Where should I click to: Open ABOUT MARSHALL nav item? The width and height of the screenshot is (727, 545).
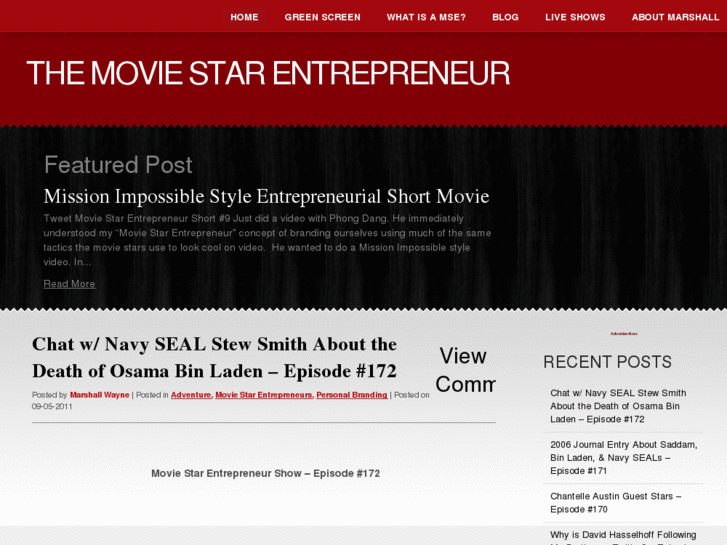coord(675,17)
